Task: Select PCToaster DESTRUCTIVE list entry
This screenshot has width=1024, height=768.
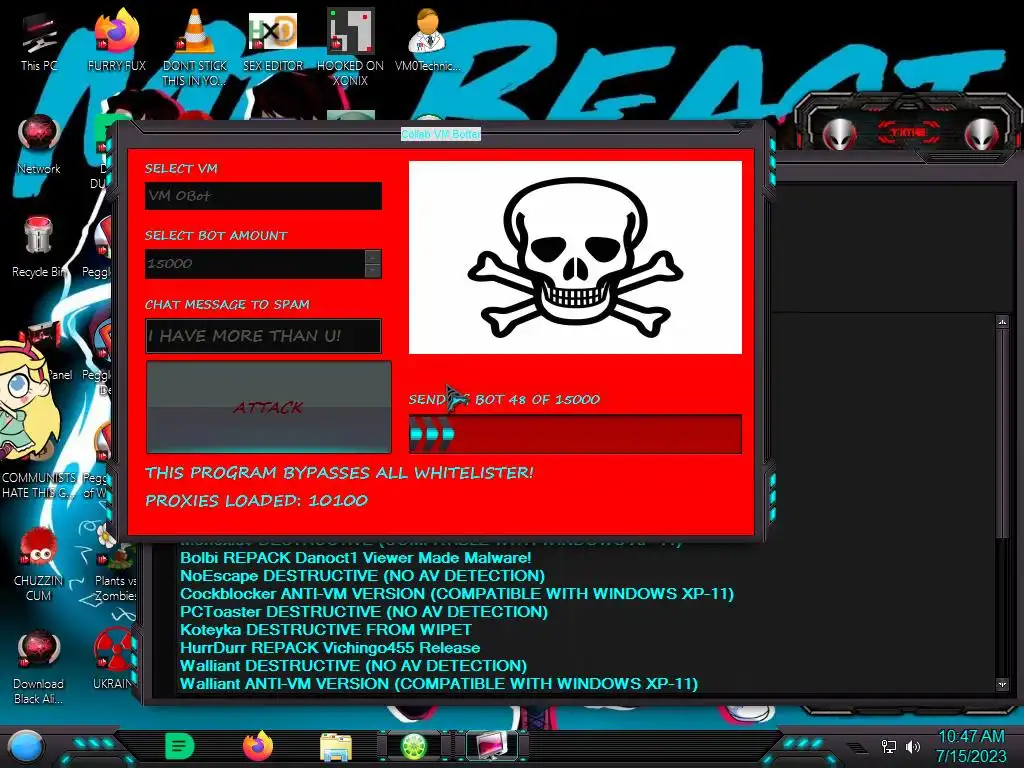Action: (364, 612)
